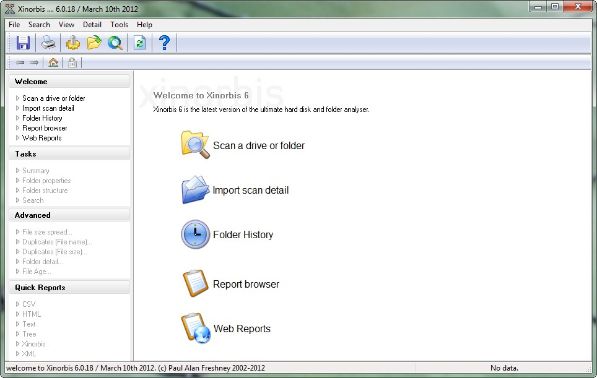This screenshot has height=378, width=597.
Task: Choose XML under Quick Reports
Action: 29,354
